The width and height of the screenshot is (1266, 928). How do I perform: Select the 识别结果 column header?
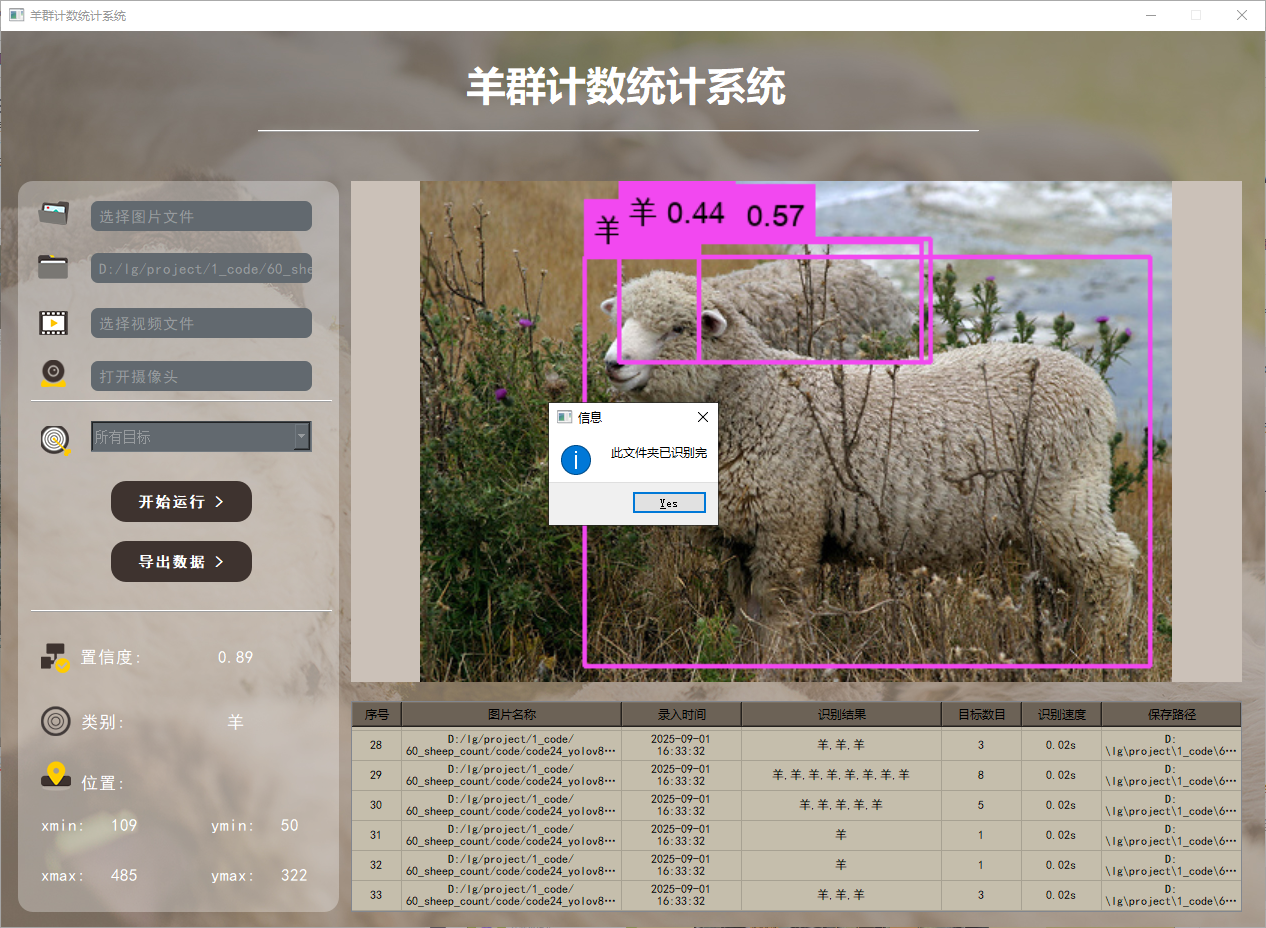[x=841, y=714]
